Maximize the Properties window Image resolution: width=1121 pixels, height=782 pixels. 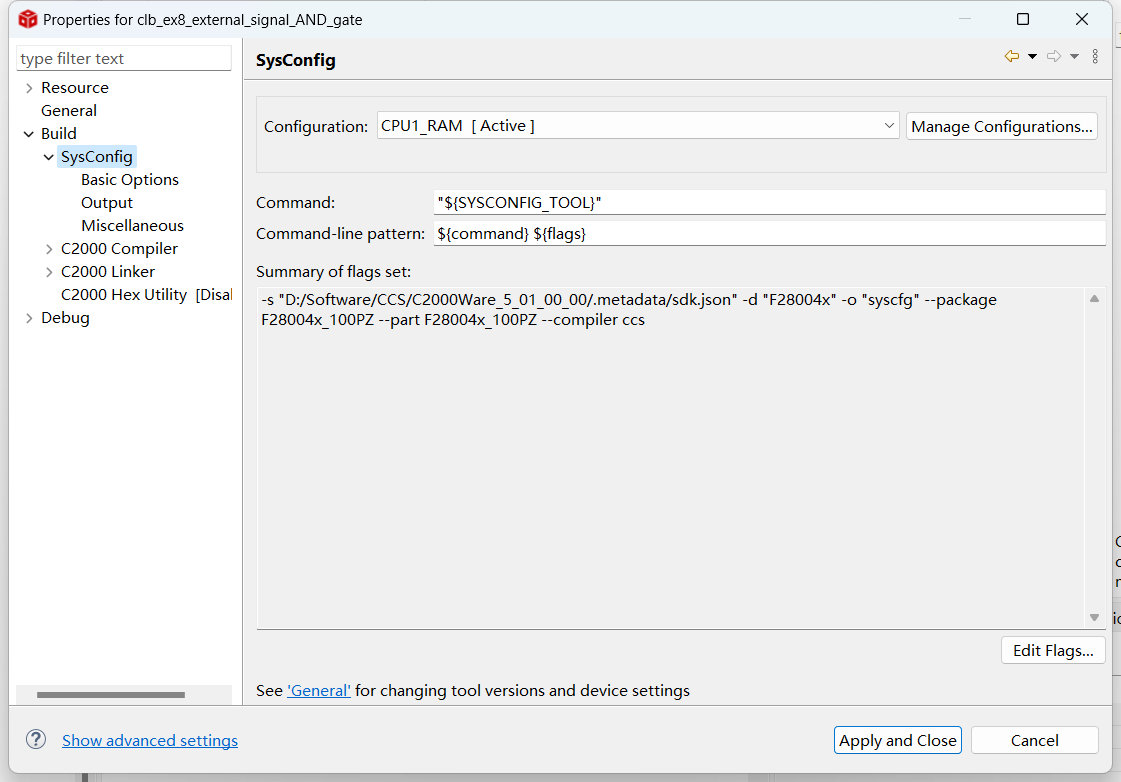pos(1023,19)
